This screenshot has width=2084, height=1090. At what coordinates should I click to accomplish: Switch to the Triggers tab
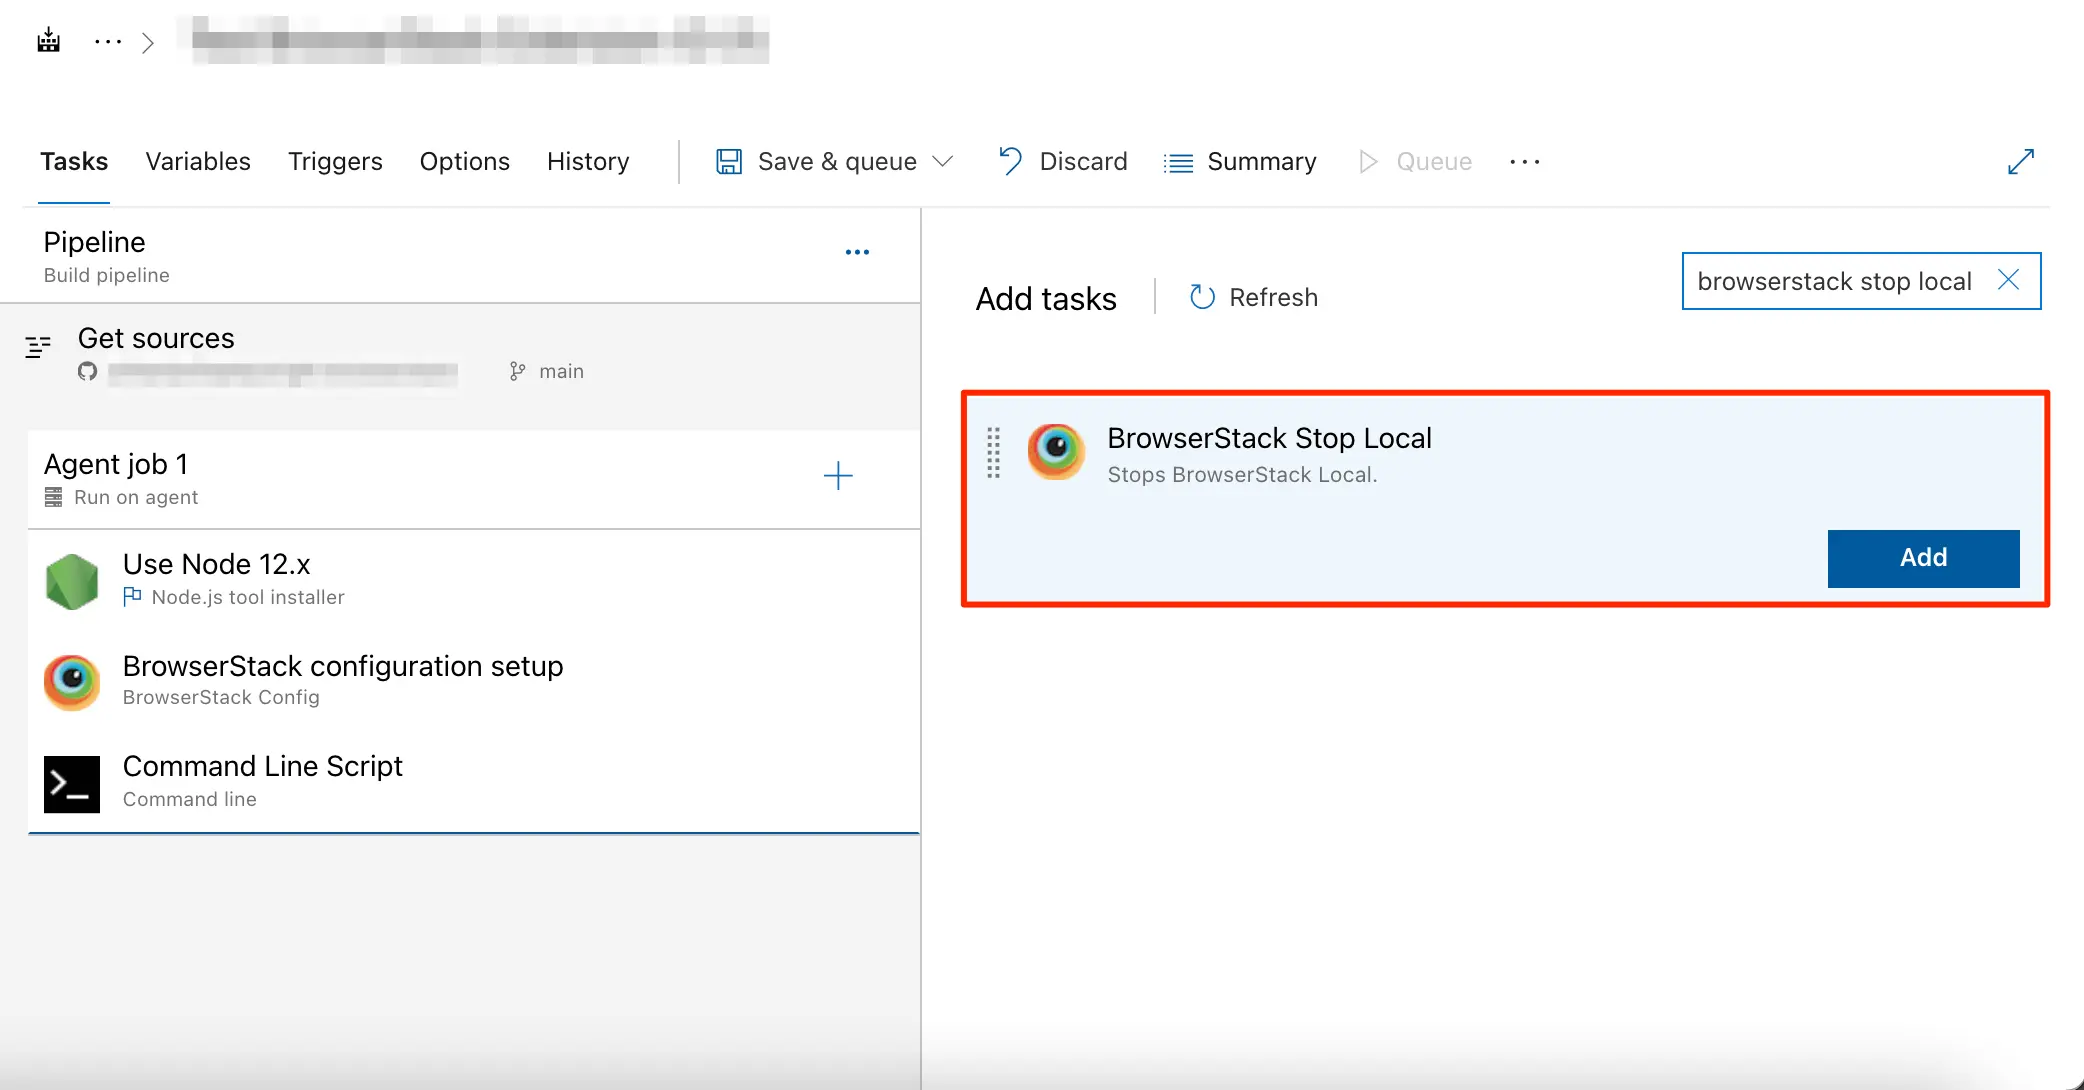click(x=335, y=162)
